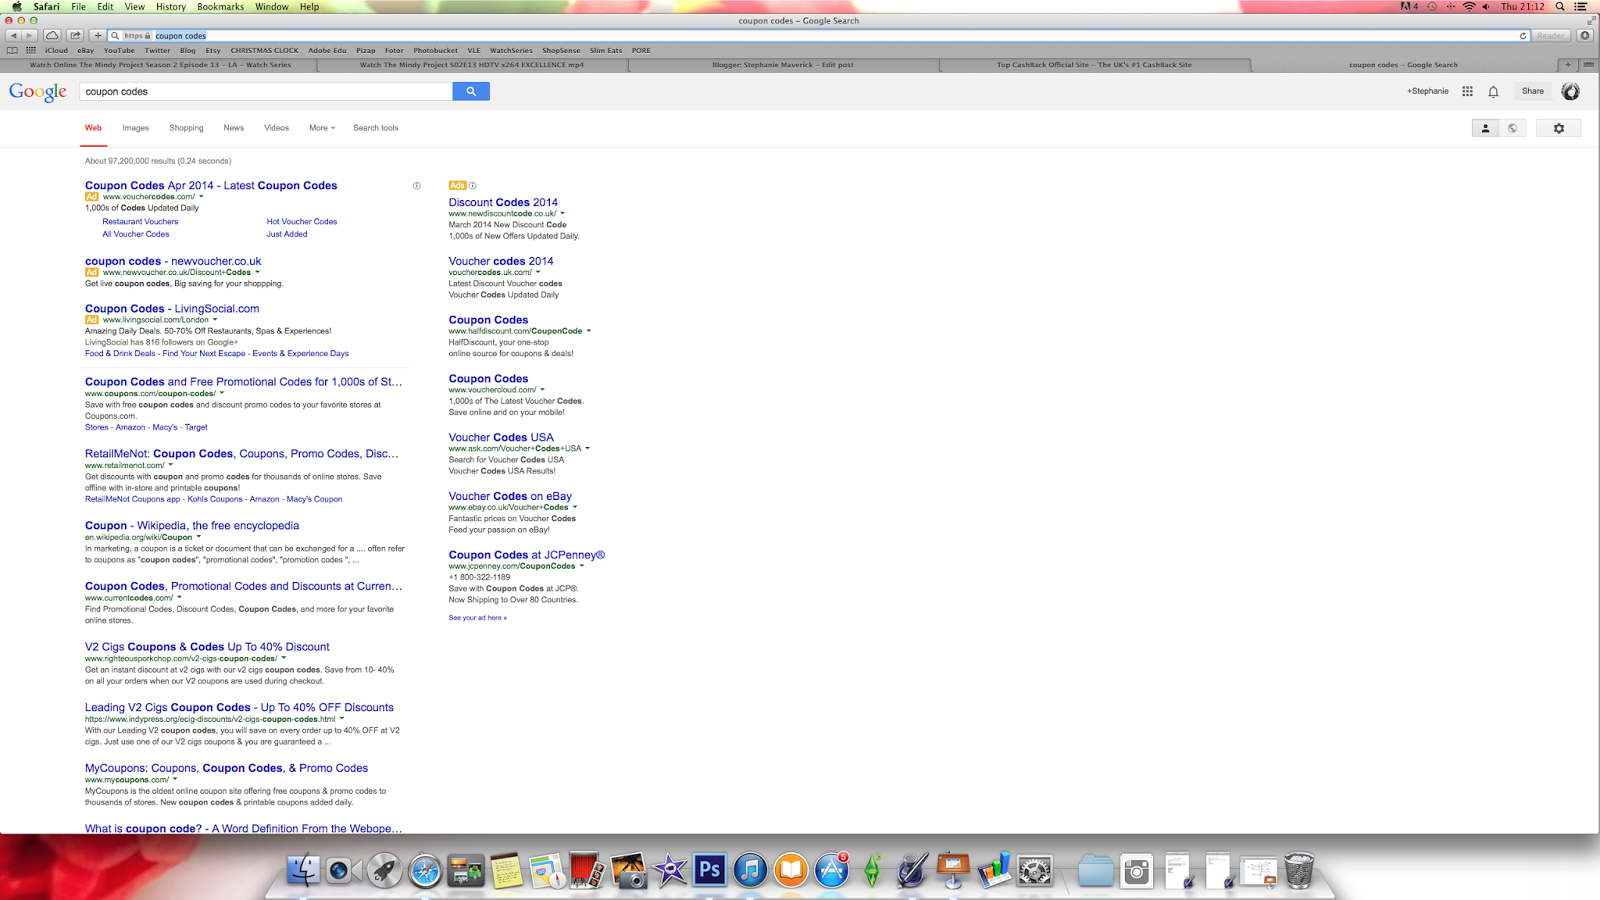Image resolution: width=1600 pixels, height=900 pixels.
Task: Open the Trash in the Dock
Action: pyautogui.click(x=1298, y=870)
